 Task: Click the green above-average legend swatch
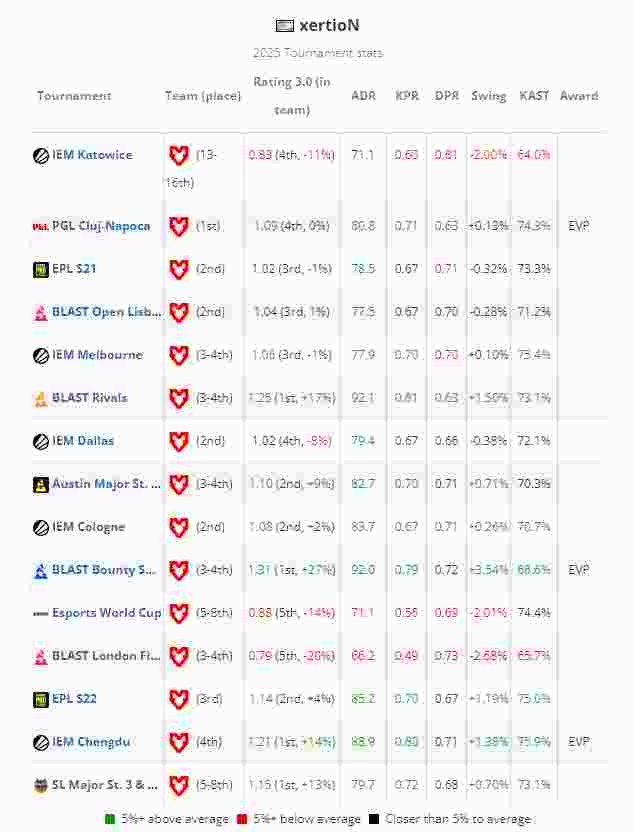pyautogui.click(x=110, y=819)
